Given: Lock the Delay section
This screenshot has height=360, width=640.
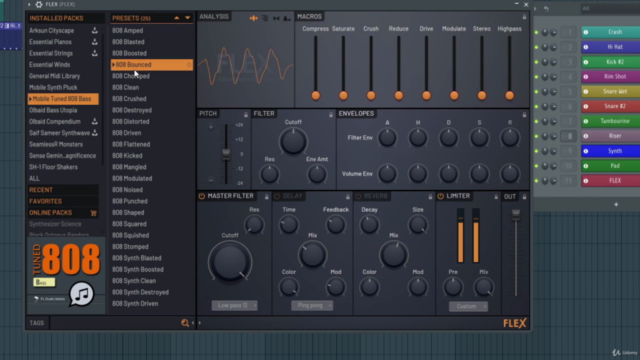Looking at the screenshot, I should (x=348, y=197).
